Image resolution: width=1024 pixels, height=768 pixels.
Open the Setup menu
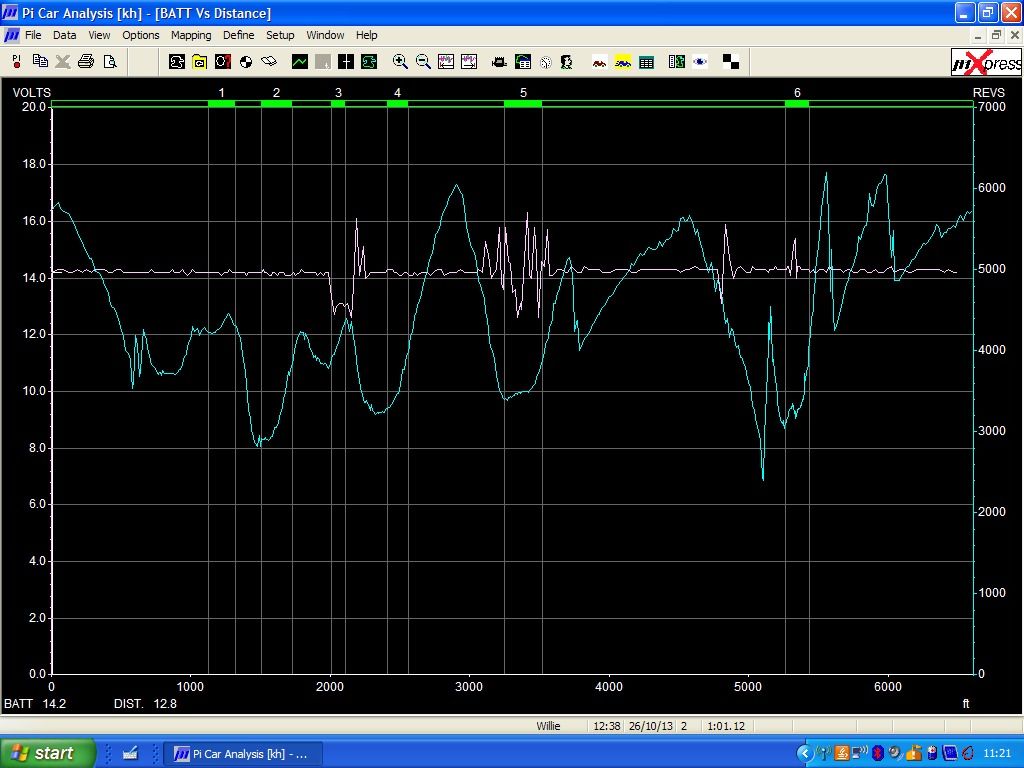280,35
